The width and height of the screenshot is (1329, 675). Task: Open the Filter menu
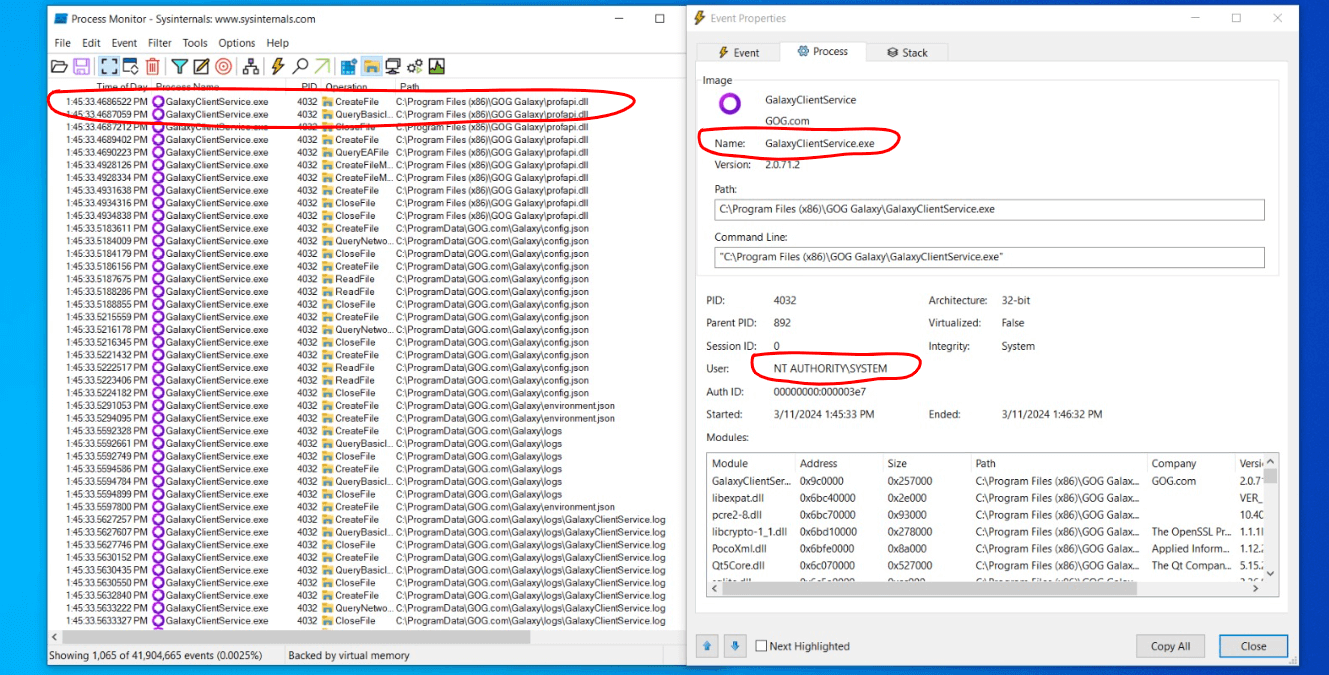click(x=160, y=43)
